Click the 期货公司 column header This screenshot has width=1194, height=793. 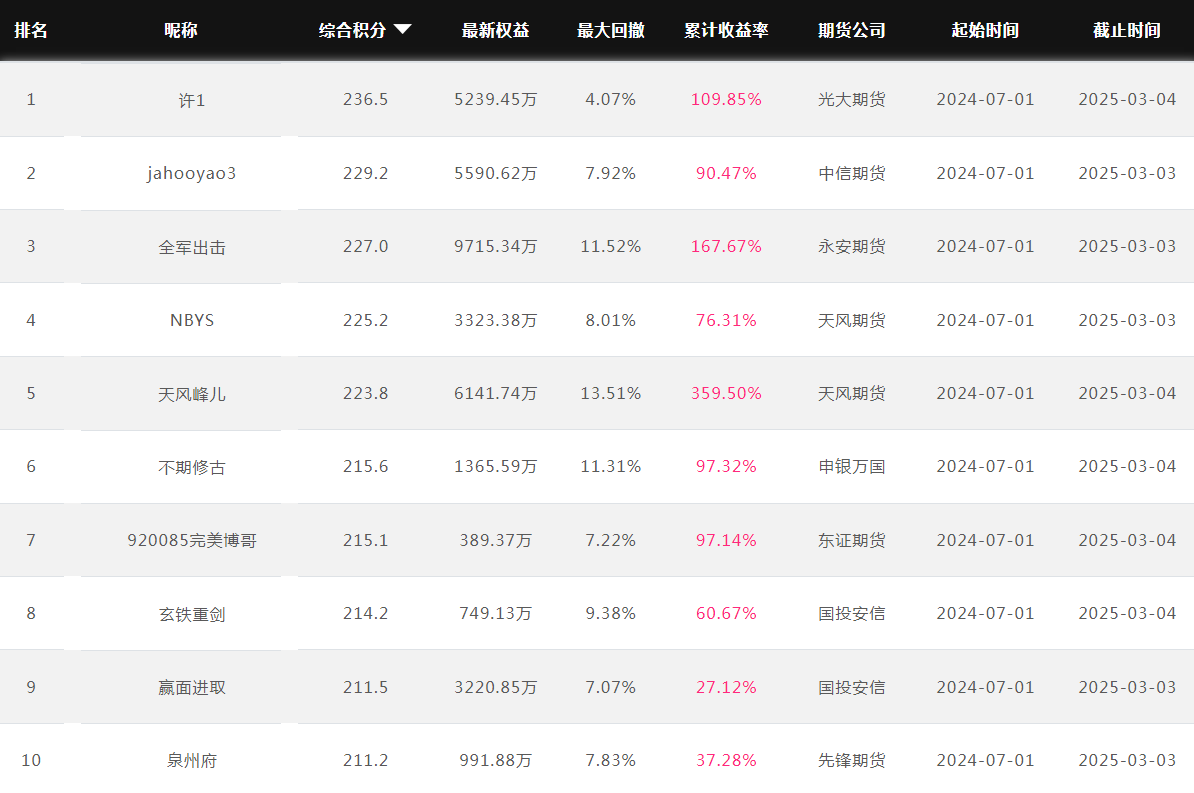852,30
